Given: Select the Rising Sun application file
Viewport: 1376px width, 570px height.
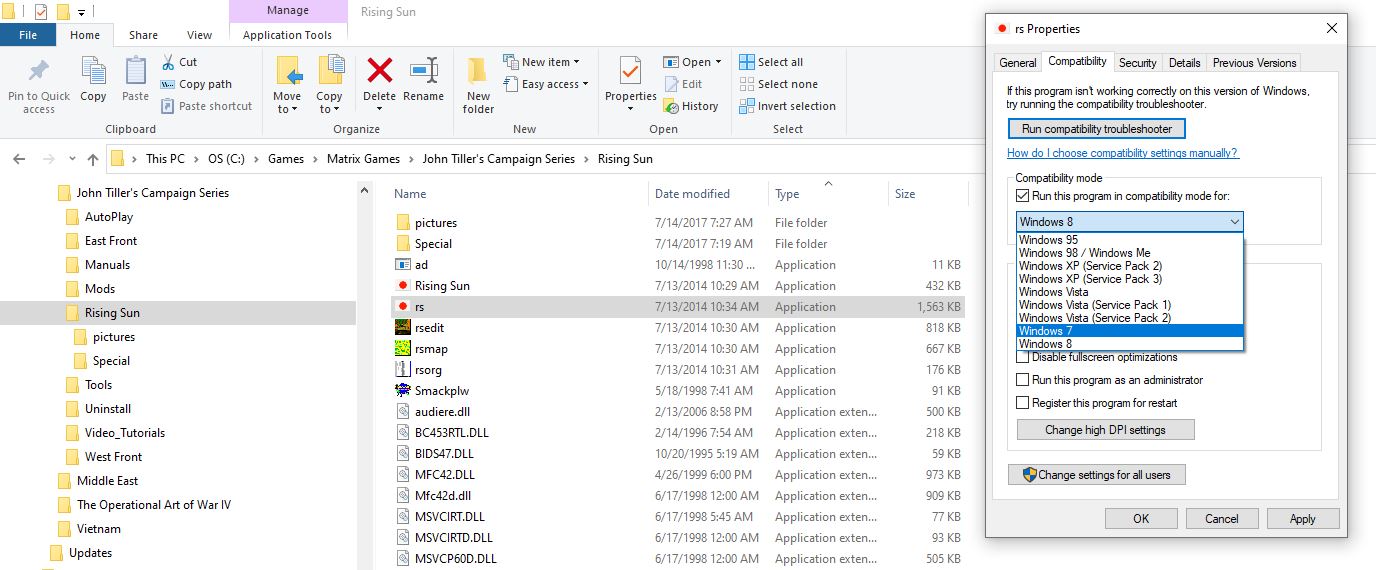Looking at the screenshot, I should pos(442,286).
